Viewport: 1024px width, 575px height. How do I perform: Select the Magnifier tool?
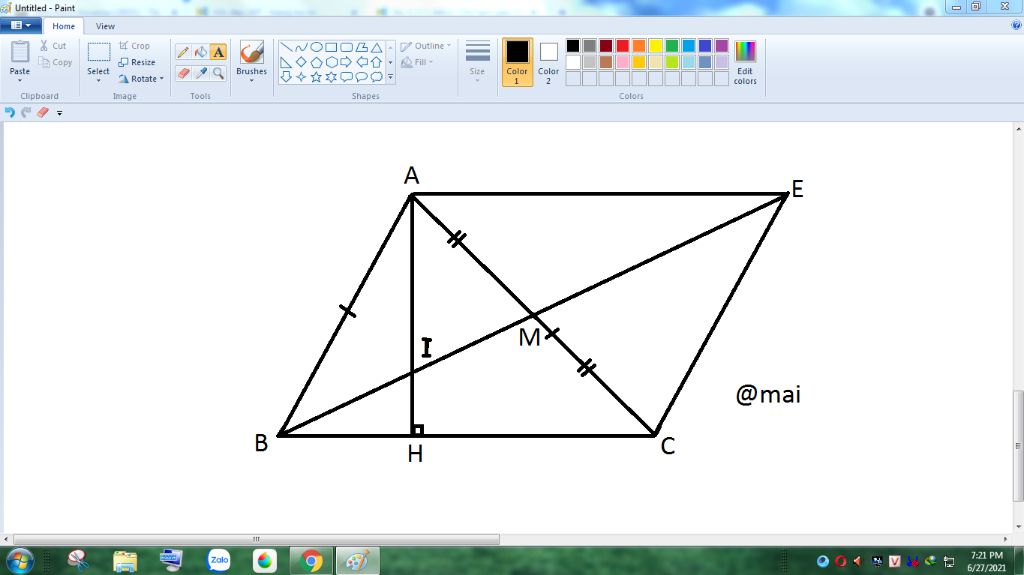(218, 73)
